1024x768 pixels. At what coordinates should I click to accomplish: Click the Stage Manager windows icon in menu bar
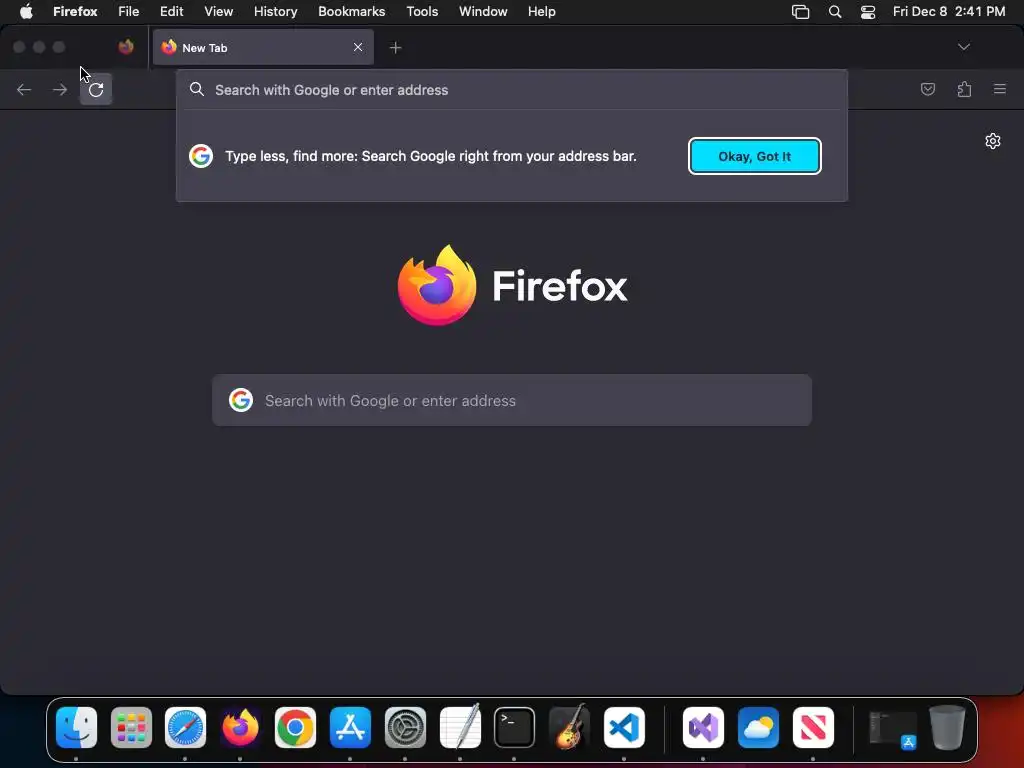pyautogui.click(x=800, y=12)
